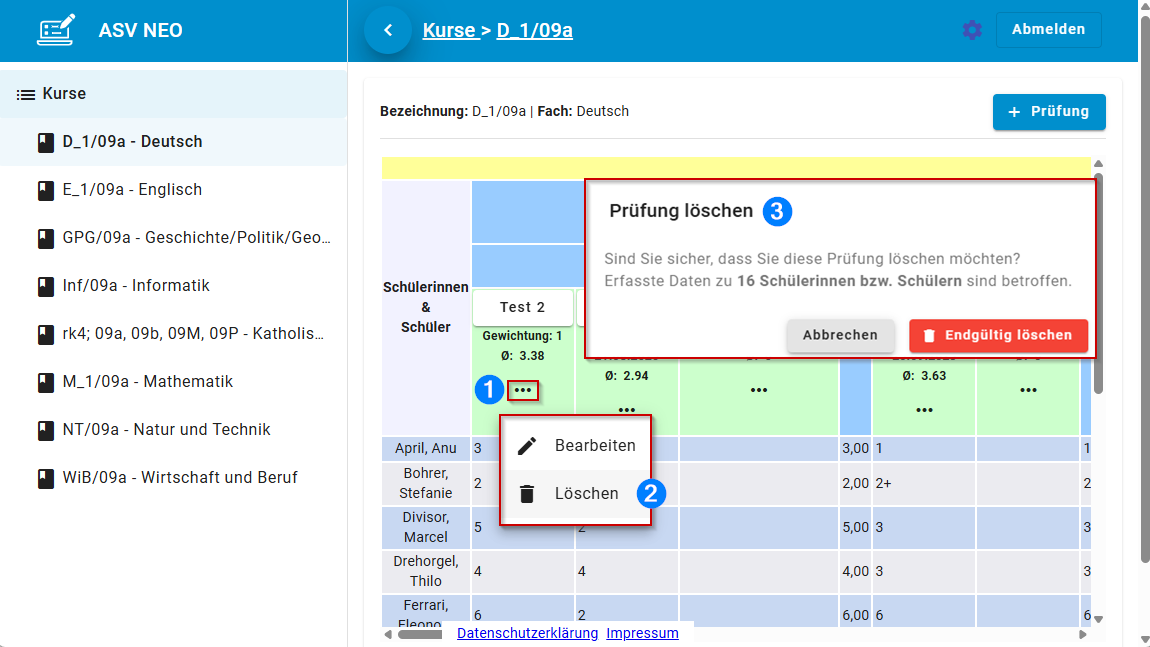
Task: Click the Test 2 column header
Action: coord(523,307)
